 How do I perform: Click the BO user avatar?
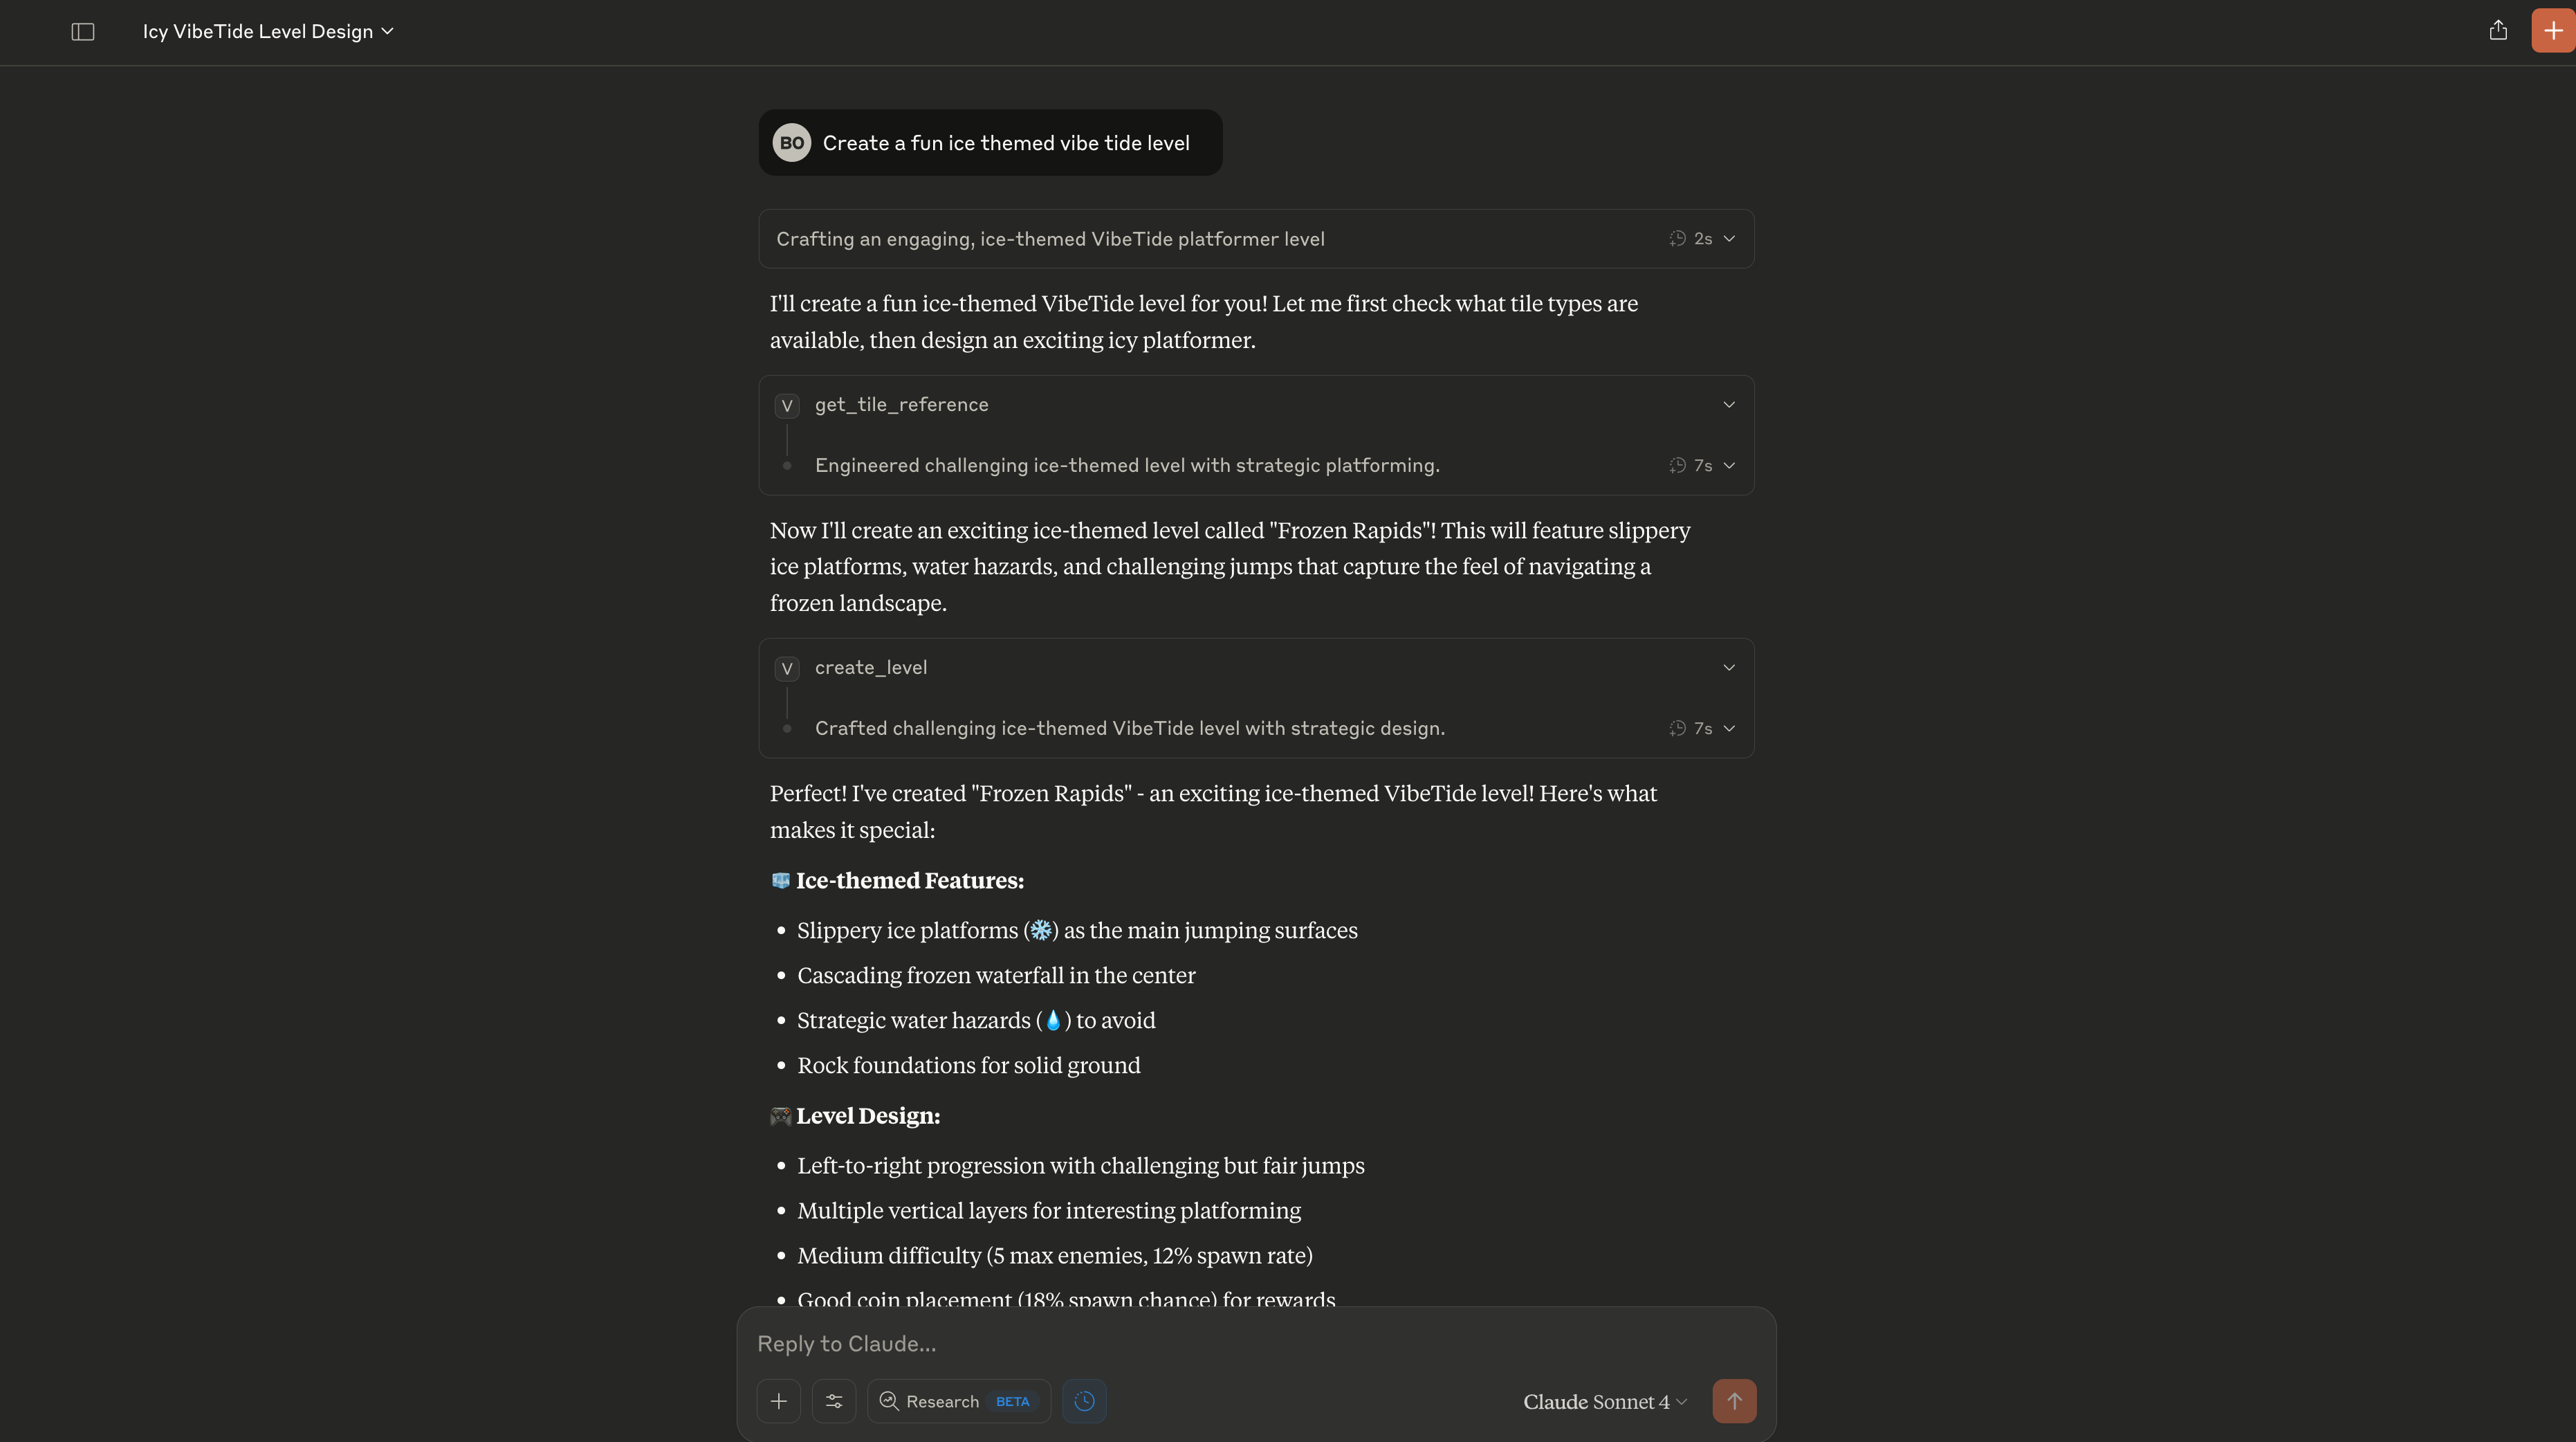(791, 143)
